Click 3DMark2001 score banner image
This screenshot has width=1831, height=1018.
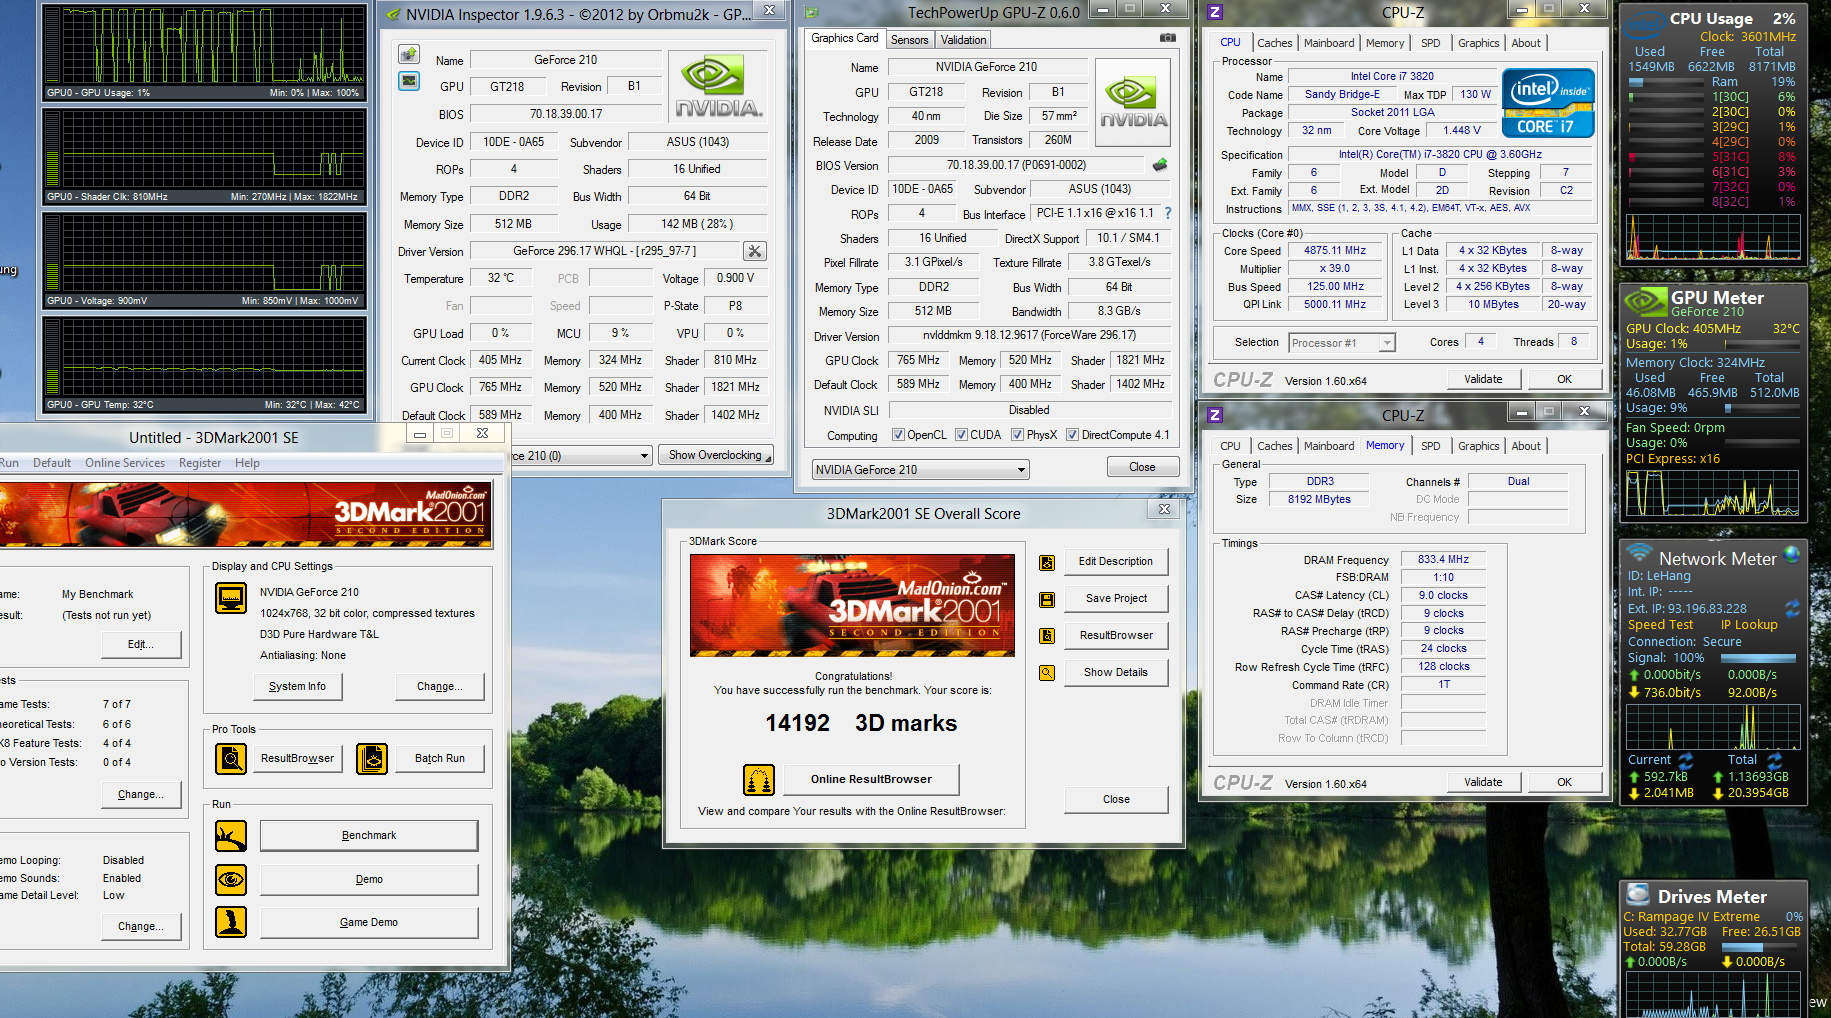tap(852, 605)
